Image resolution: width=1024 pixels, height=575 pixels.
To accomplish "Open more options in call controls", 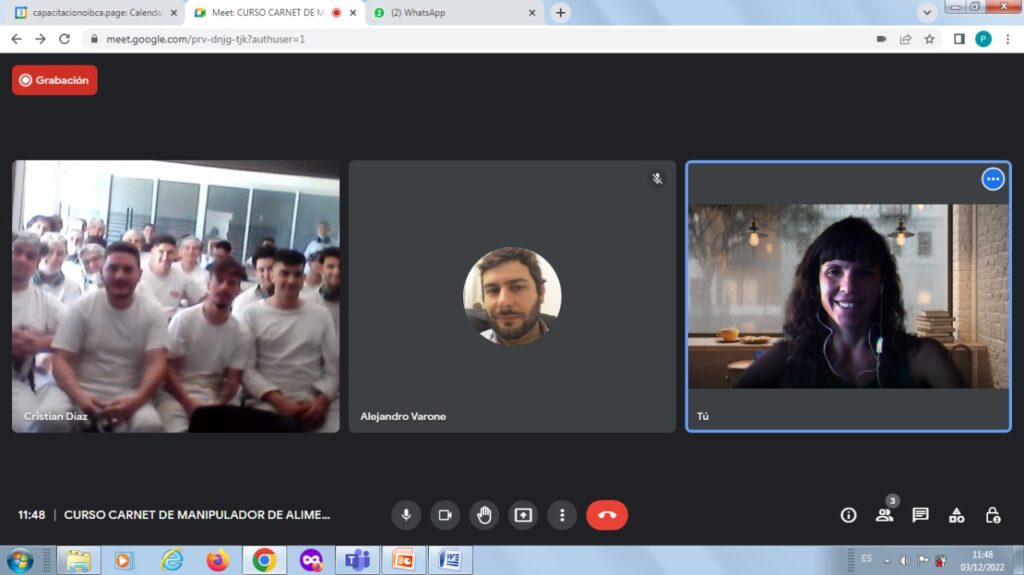I will coord(562,515).
